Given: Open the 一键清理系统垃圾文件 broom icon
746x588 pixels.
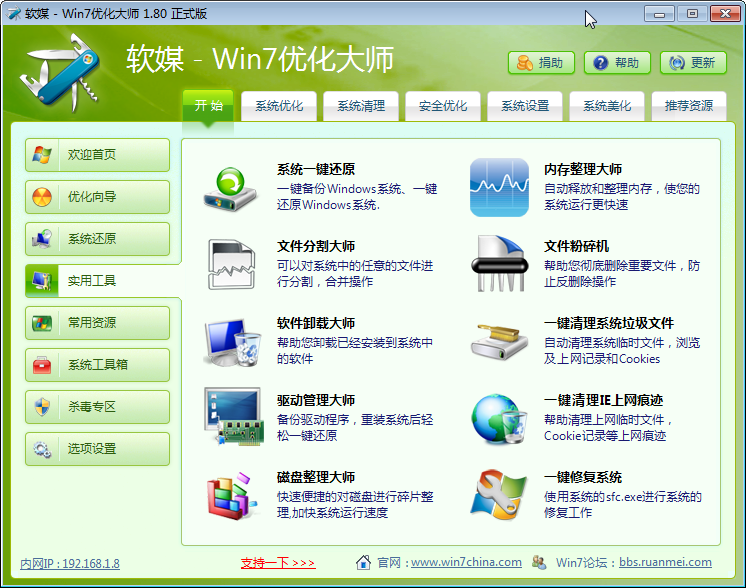Looking at the screenshot, I should pos(499,343).
